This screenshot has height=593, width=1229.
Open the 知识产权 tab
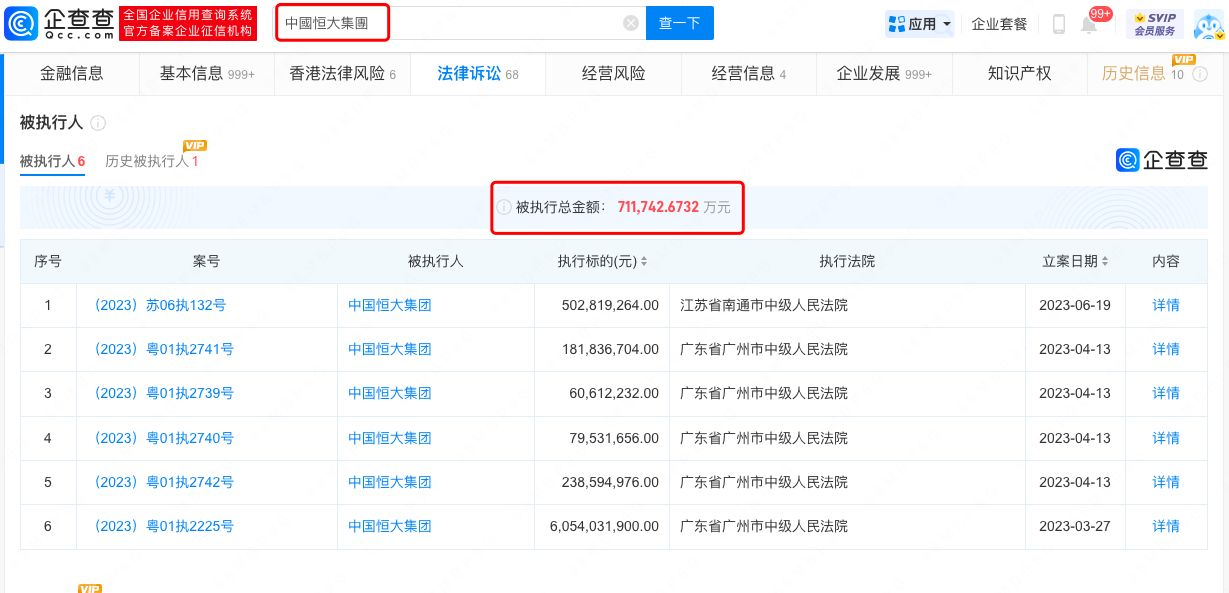click(1019, 73)
